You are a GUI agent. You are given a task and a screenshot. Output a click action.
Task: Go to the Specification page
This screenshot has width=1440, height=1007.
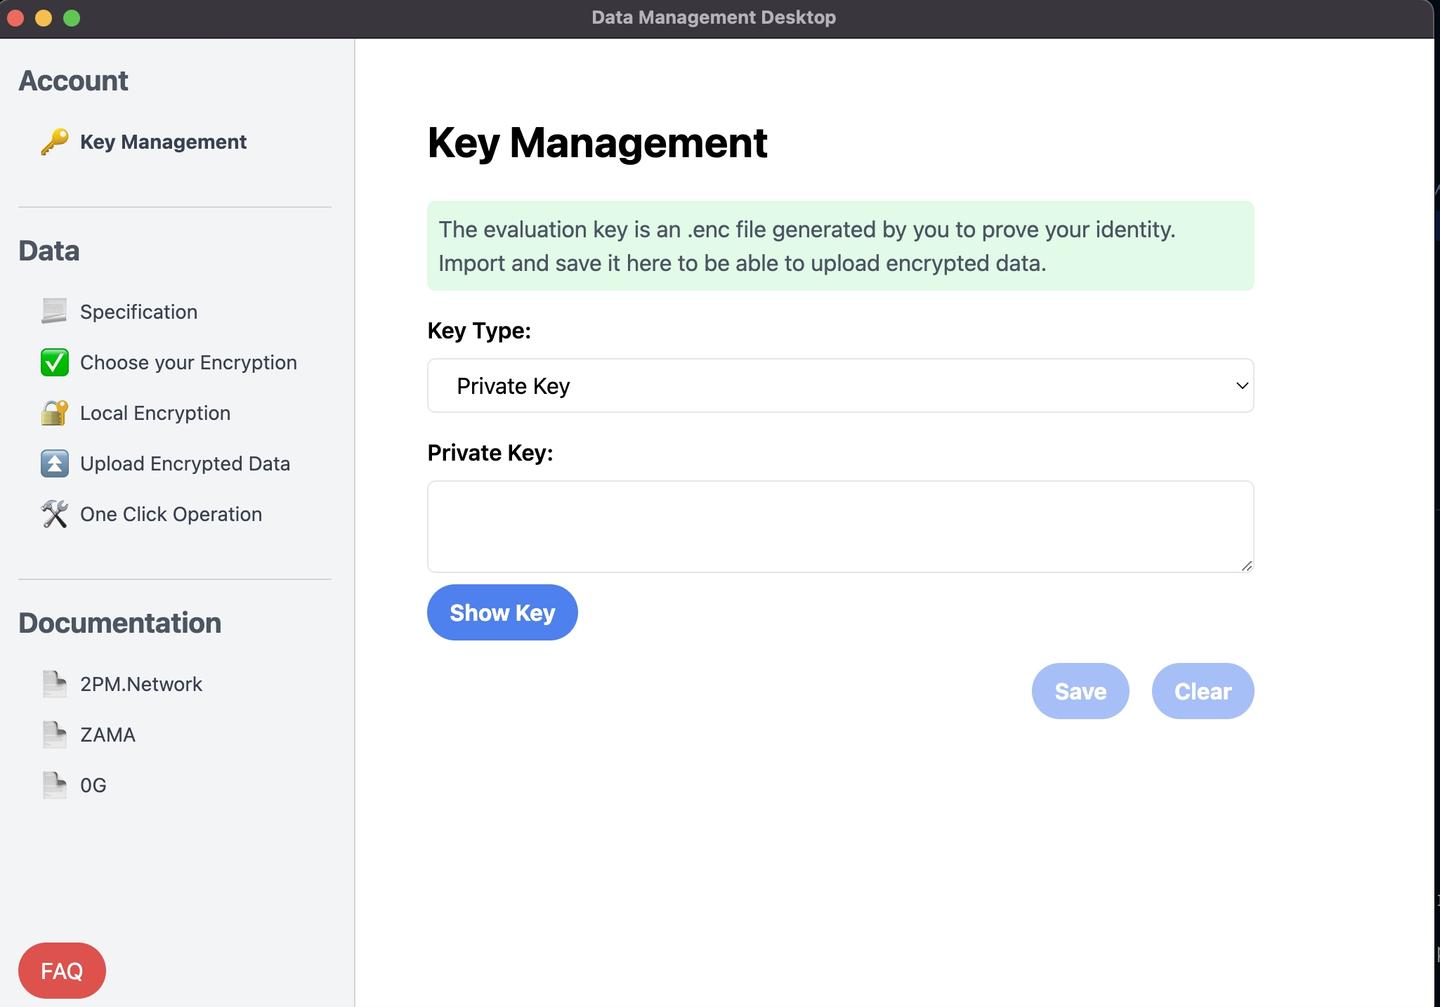point(139,312)
